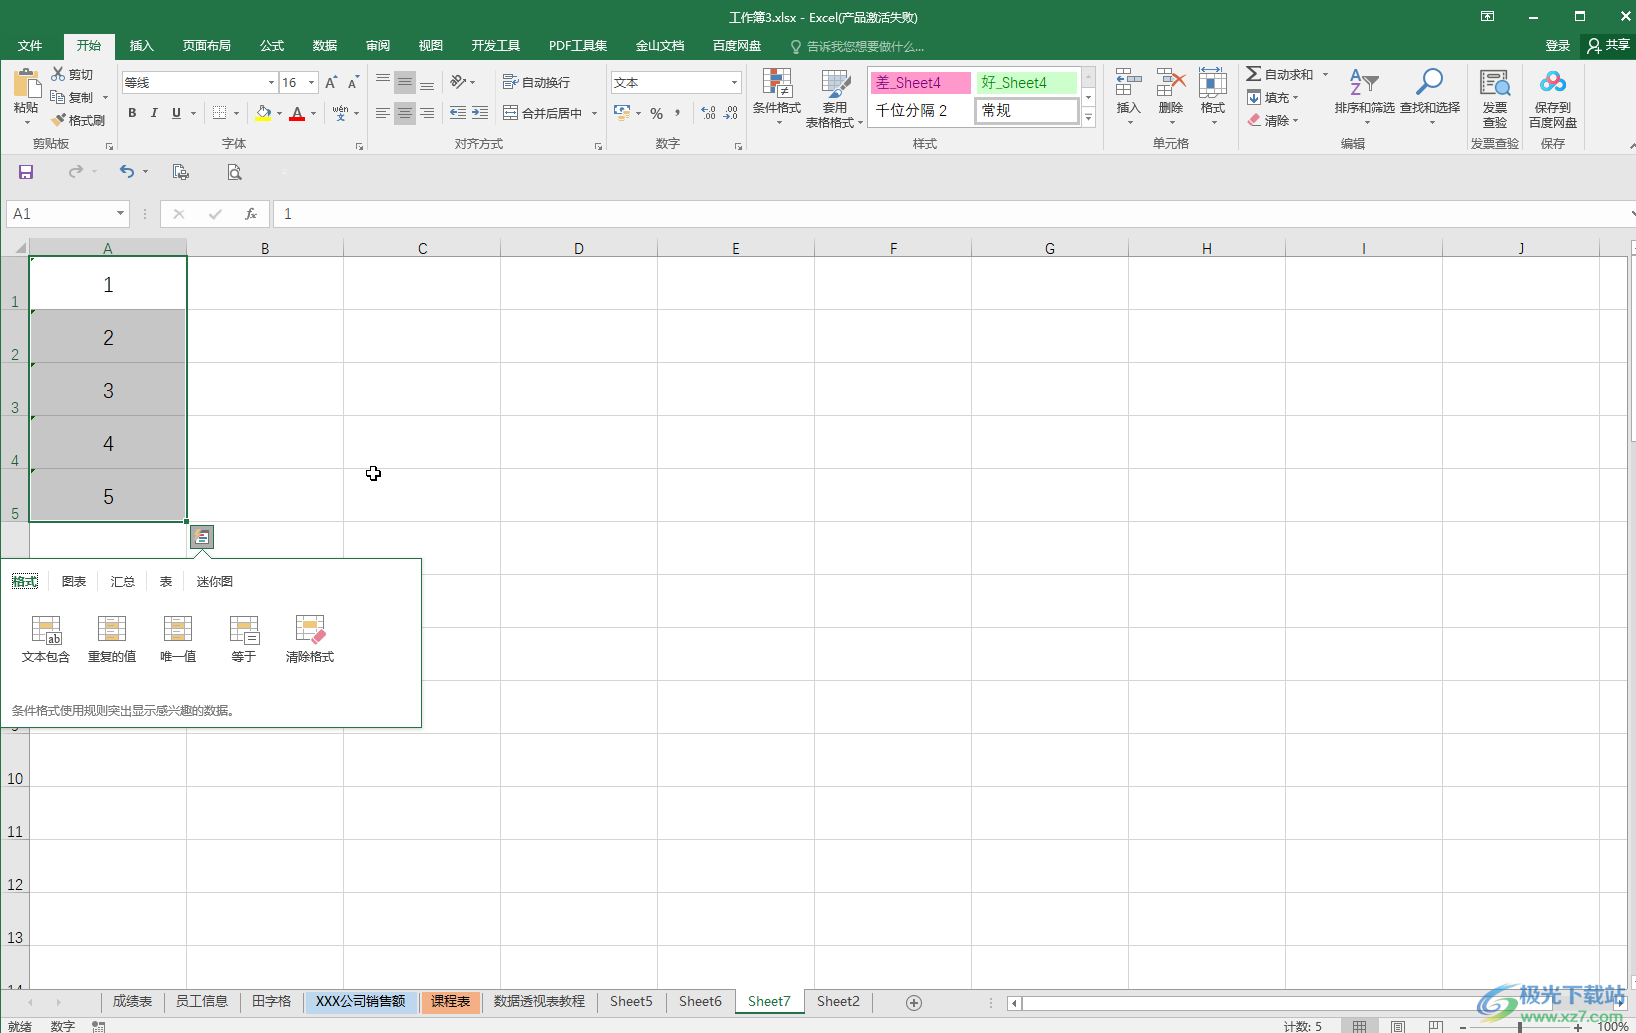Select column B header
The image size is (1636, 1033).
265,248
